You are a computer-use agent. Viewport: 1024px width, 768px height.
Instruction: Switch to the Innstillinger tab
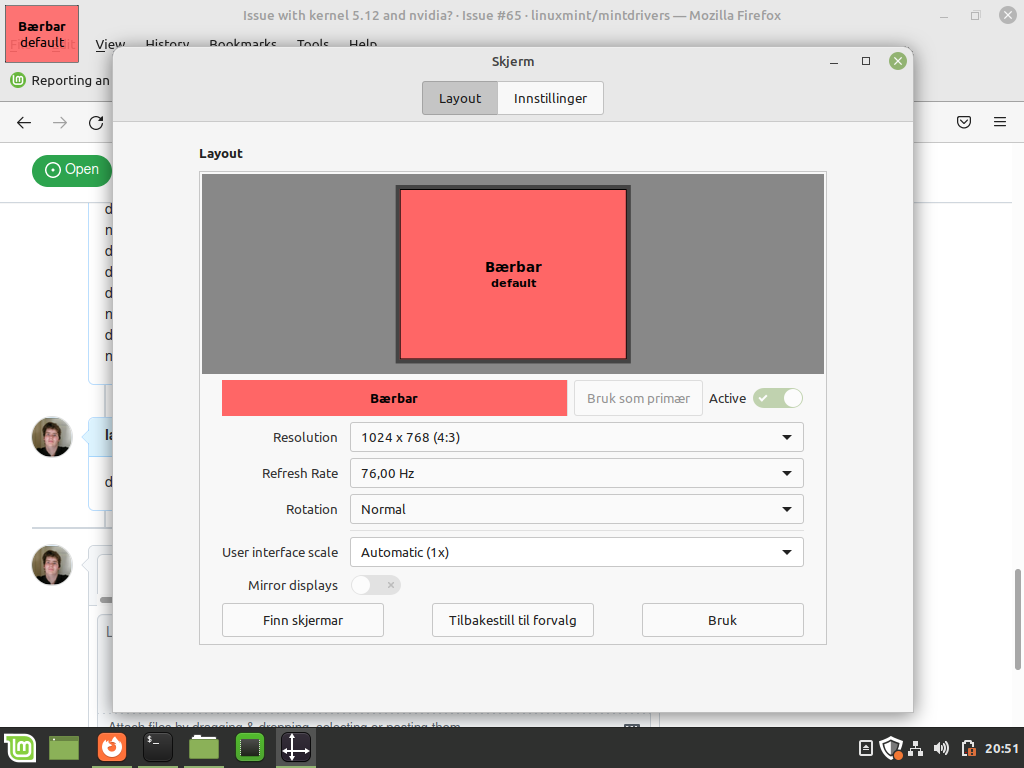[550, 97]
